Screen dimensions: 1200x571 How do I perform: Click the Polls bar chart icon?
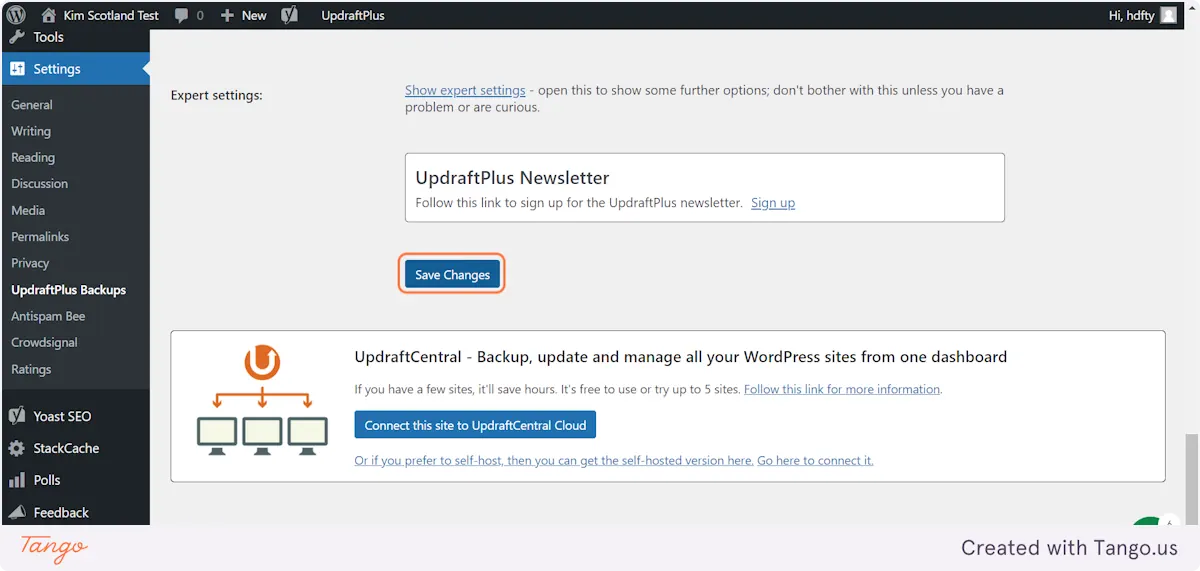[x=17, y=480]
